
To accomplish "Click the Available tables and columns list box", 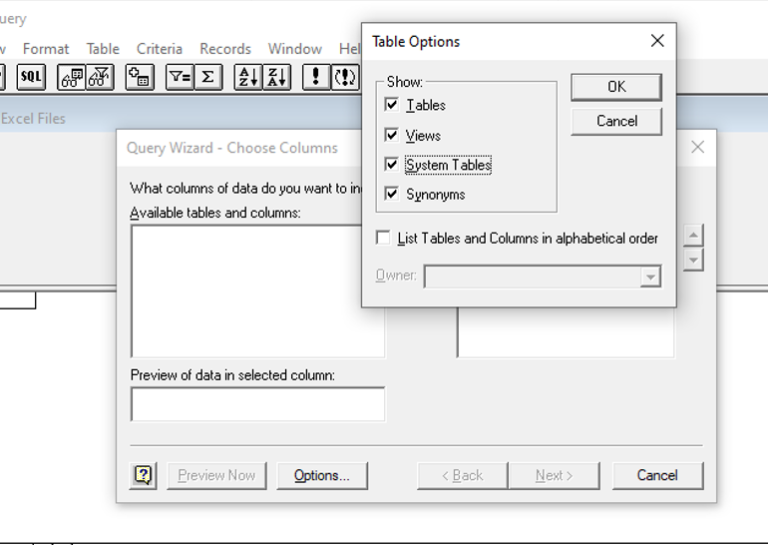I will (x=258, y=291).
